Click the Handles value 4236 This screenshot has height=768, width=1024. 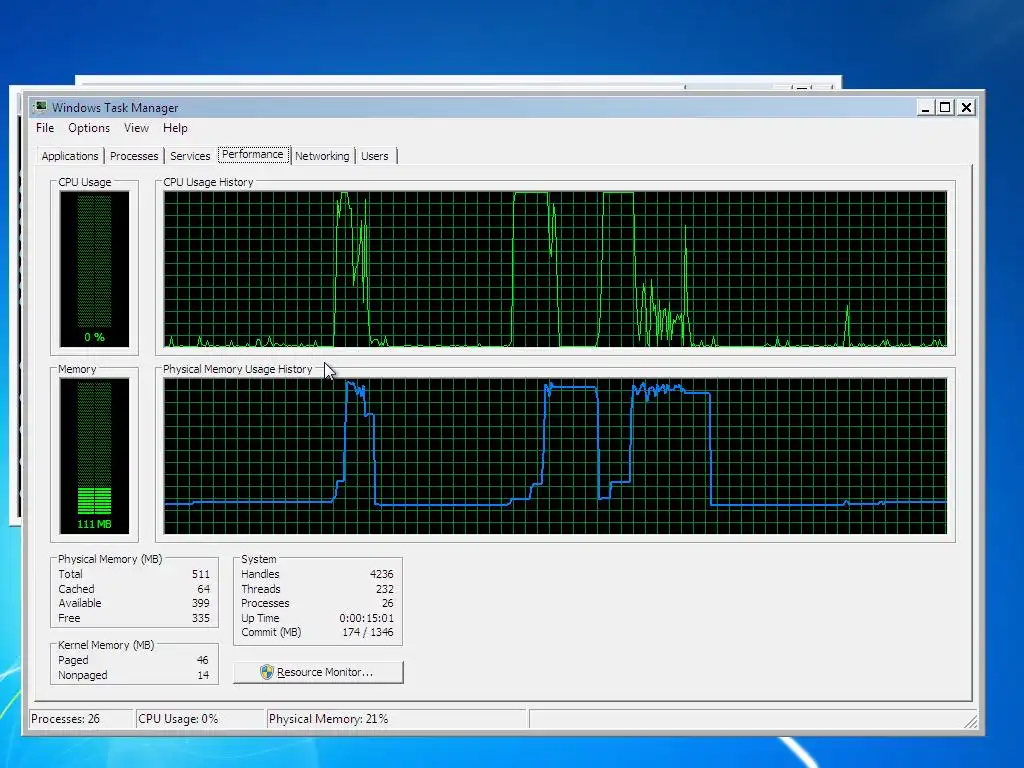(x=381, y=574)
